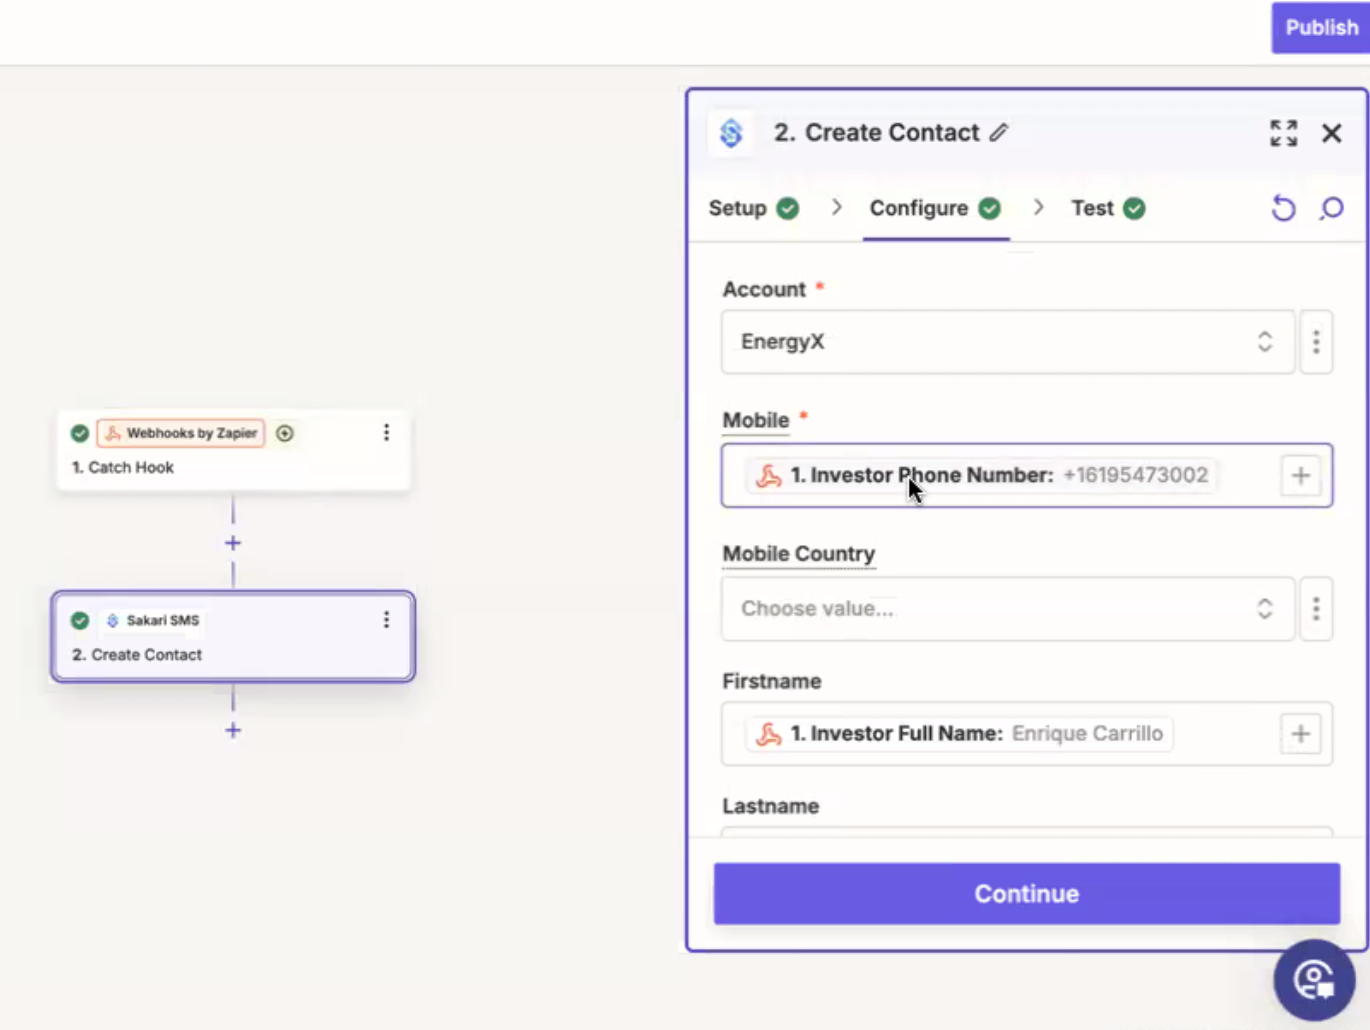Click the chevron between Configure and Test
The width and height of the screenshot is (1370, 1030).
pos(1039,207)
